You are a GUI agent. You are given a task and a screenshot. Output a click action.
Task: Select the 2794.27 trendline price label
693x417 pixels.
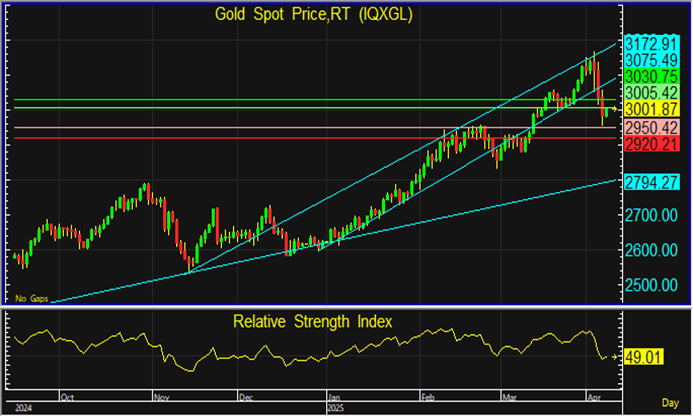coord(651,181)
